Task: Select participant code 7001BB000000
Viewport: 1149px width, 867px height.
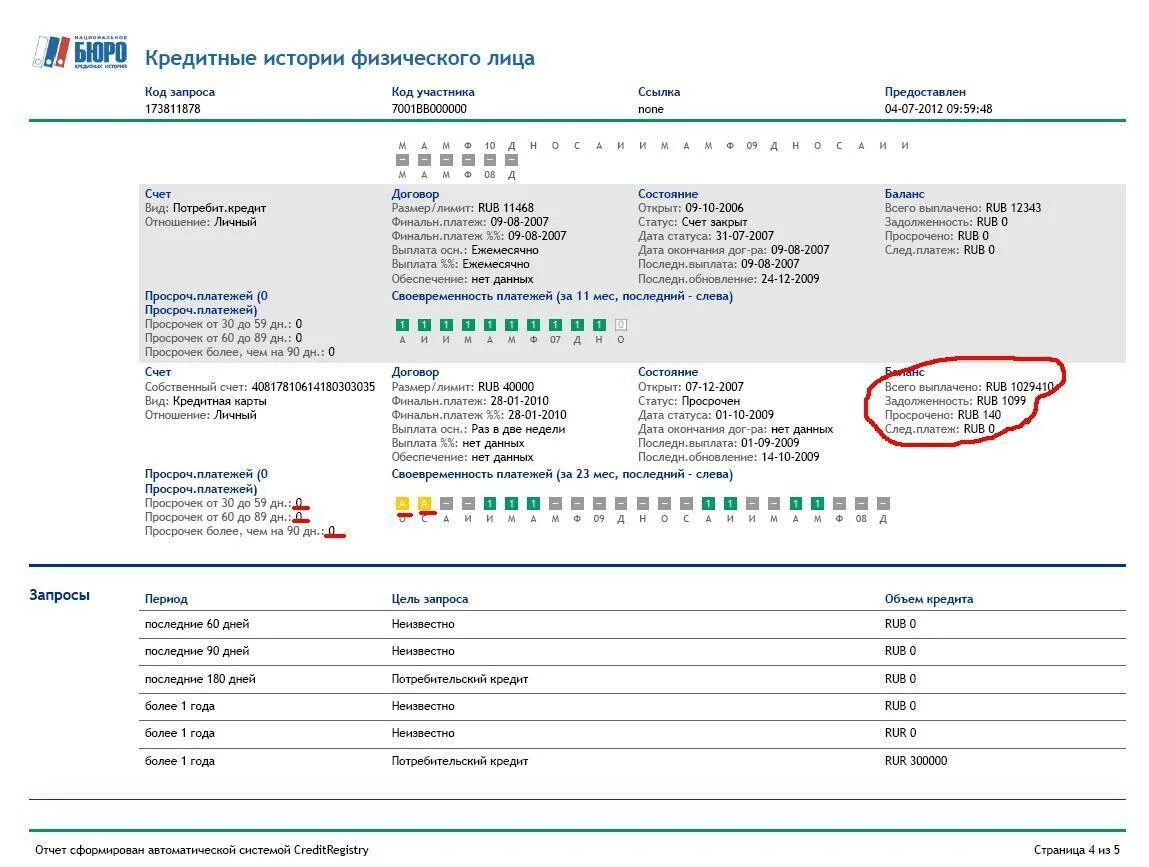Action: [x=429, y=108]
